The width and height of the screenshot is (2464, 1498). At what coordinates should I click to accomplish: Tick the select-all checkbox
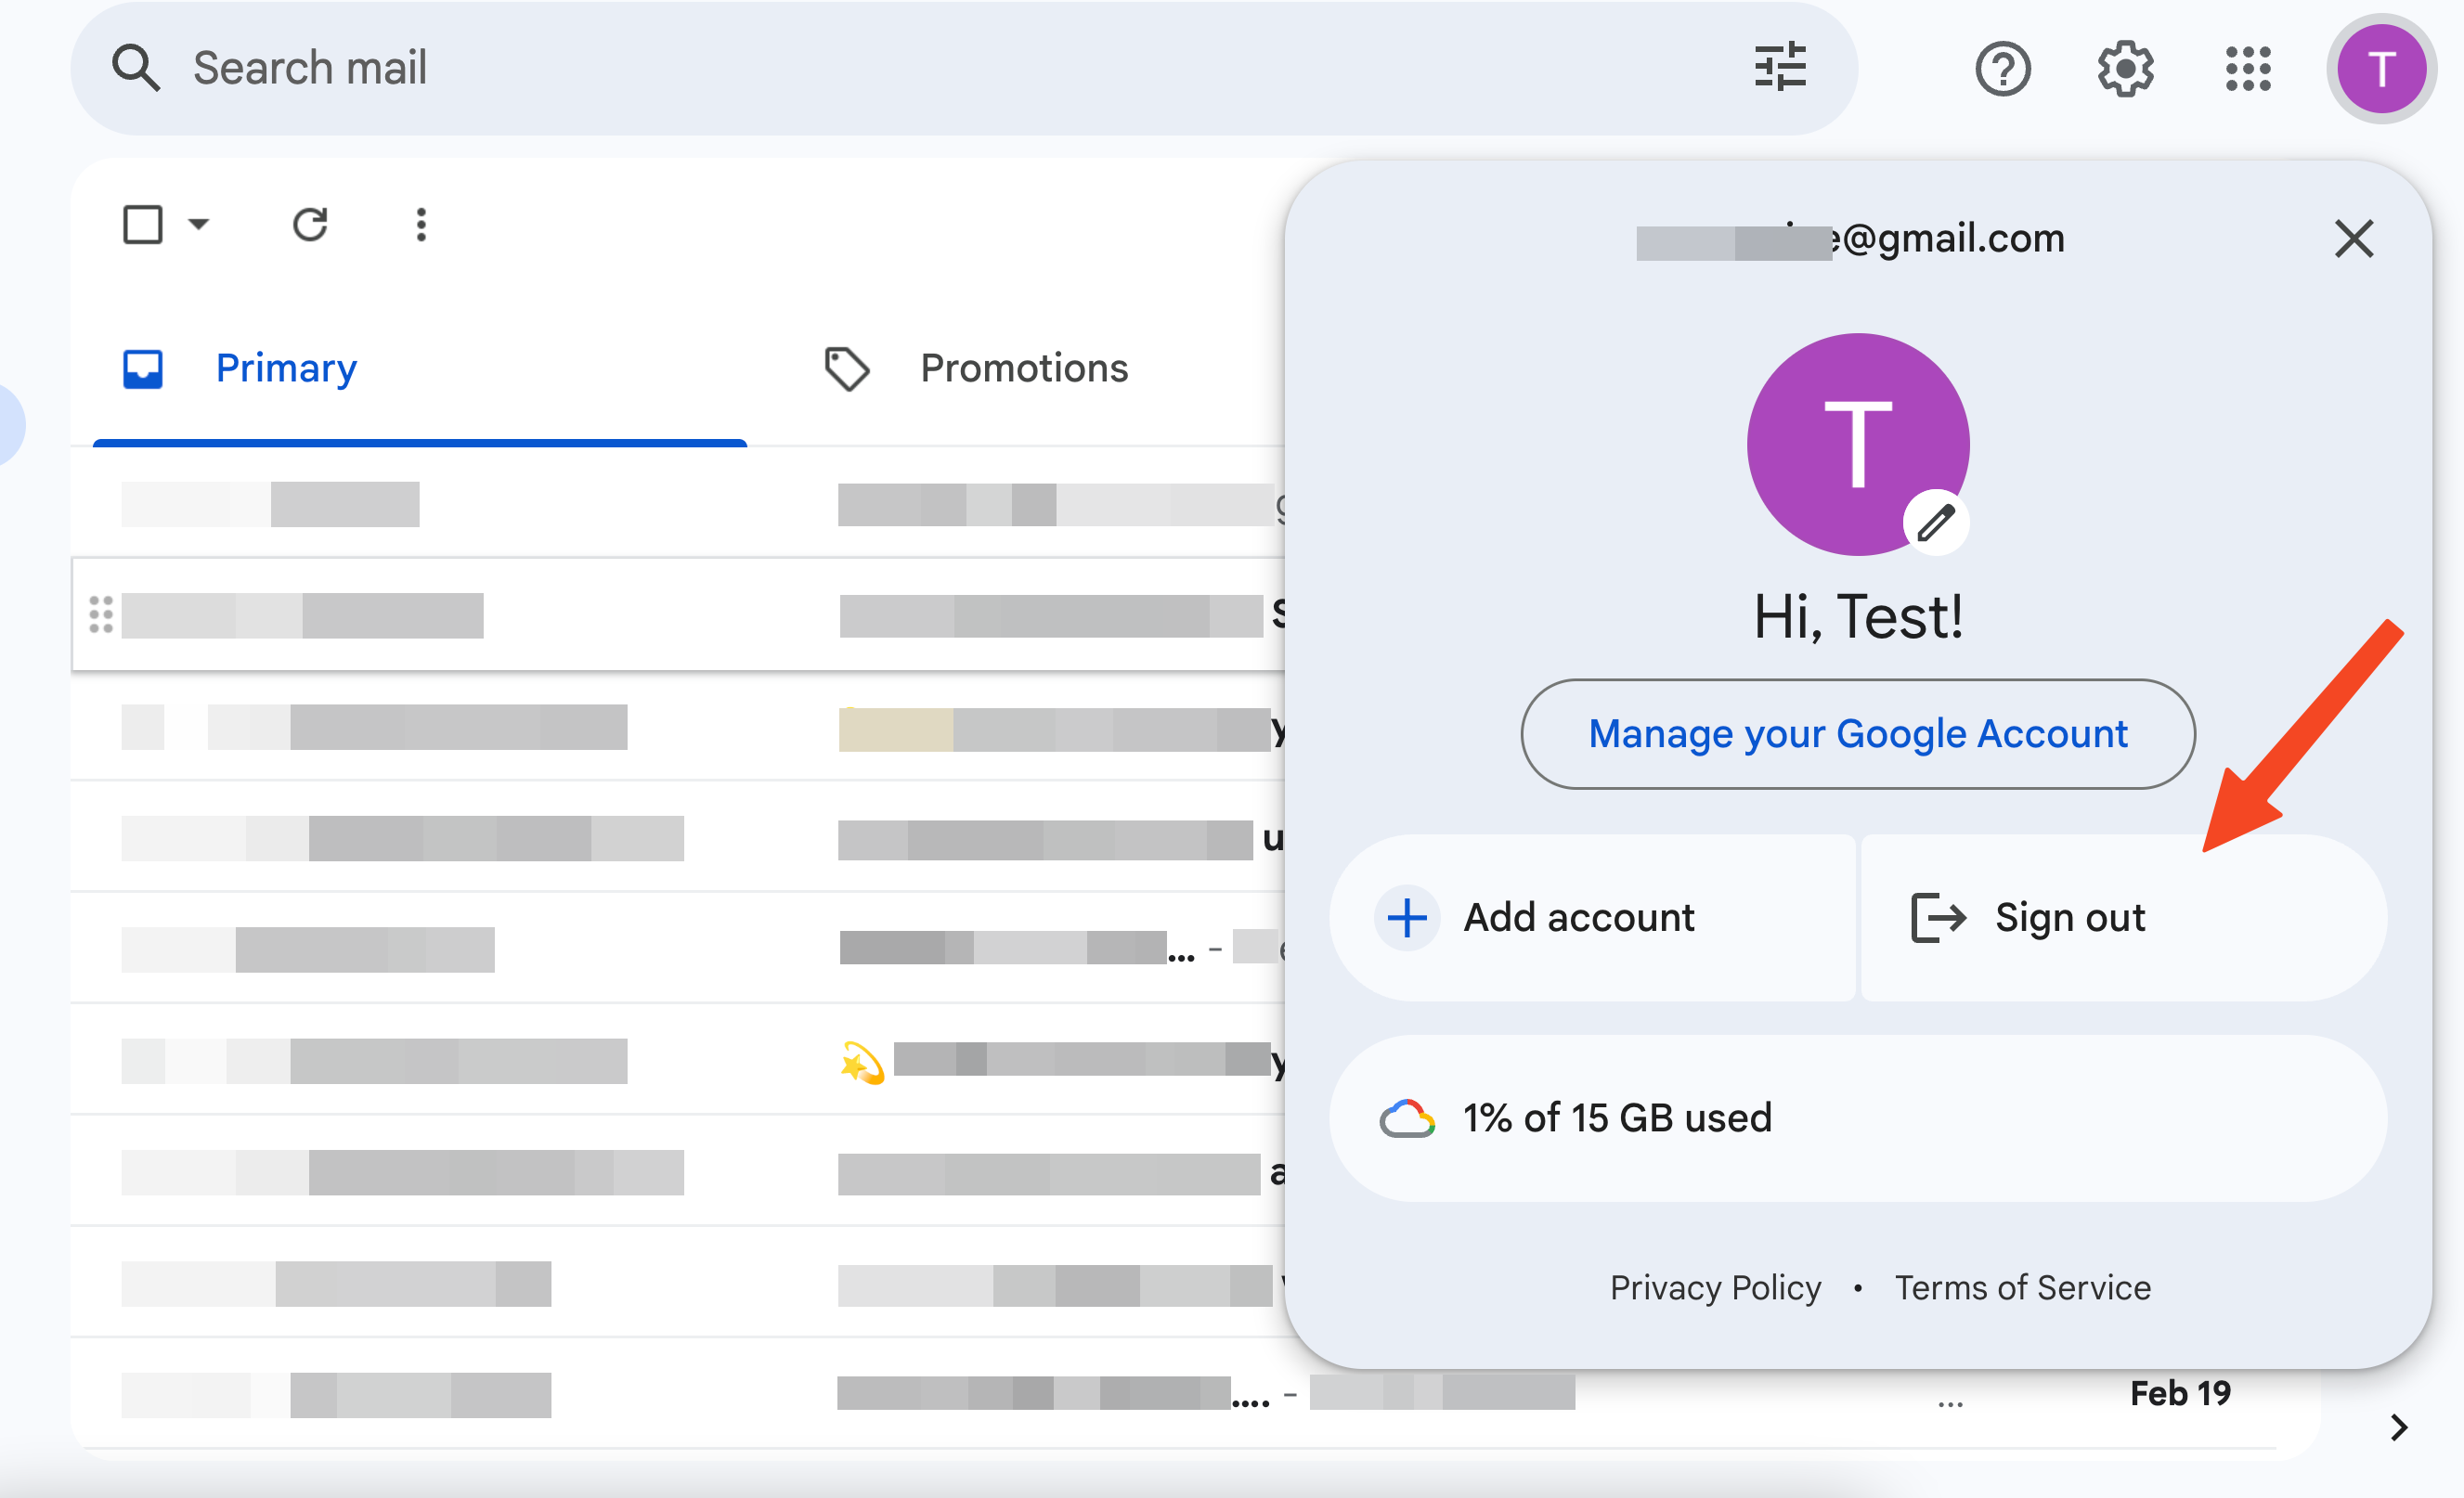[143, 224]
